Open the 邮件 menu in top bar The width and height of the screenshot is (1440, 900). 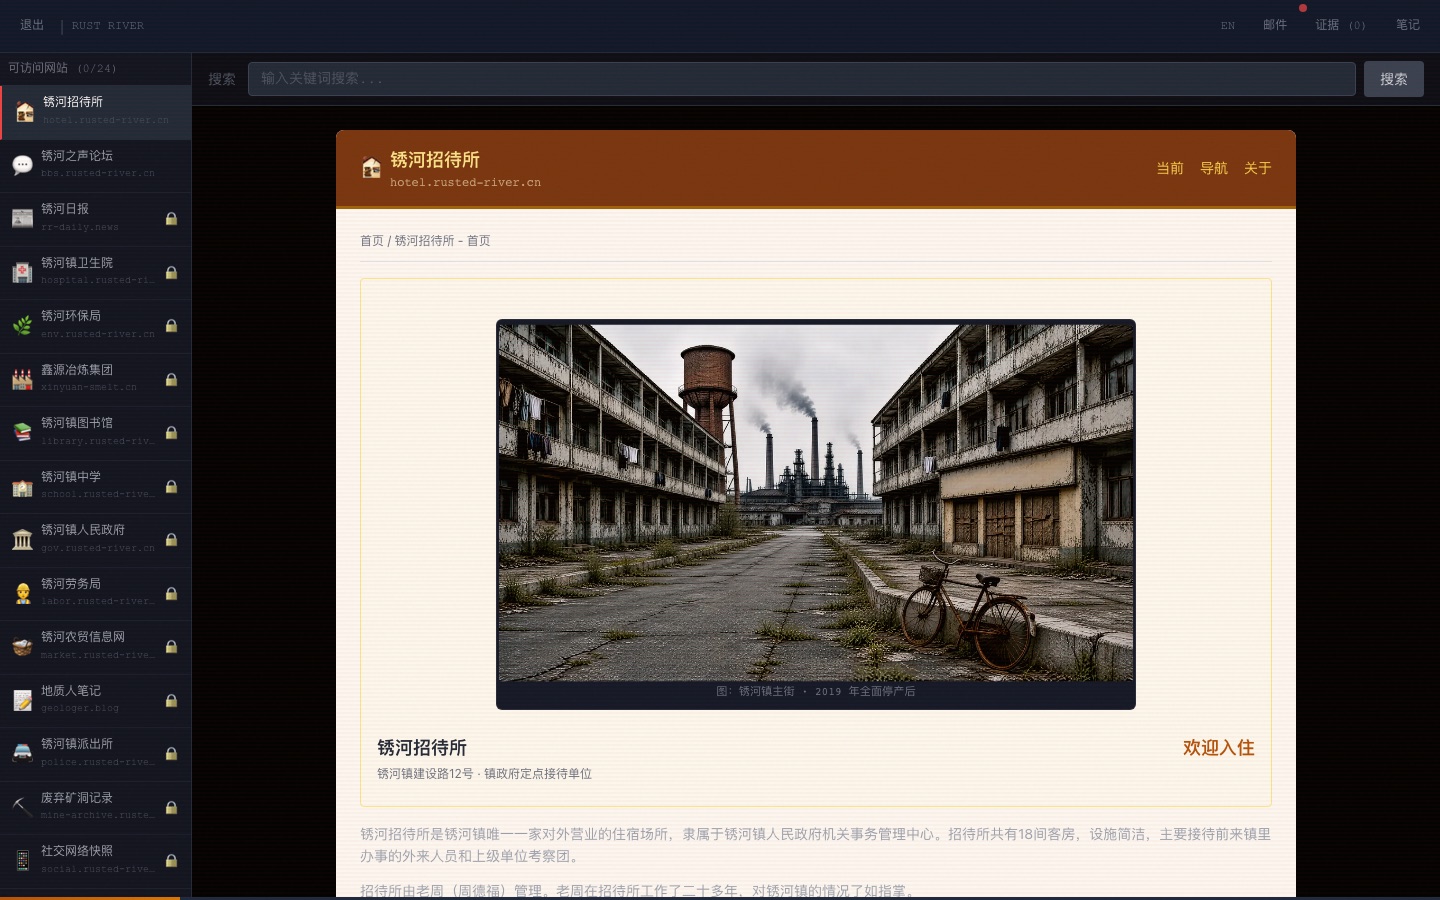1275,25
